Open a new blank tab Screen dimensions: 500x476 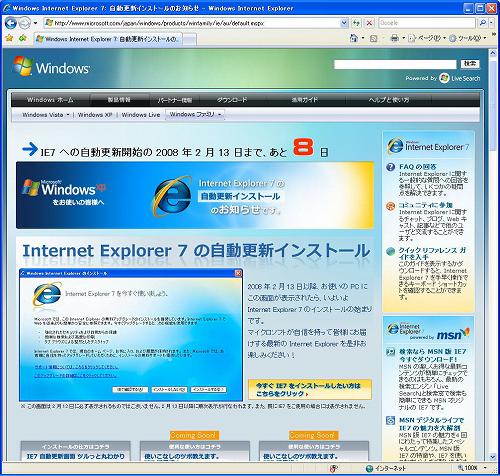[189, 39]
